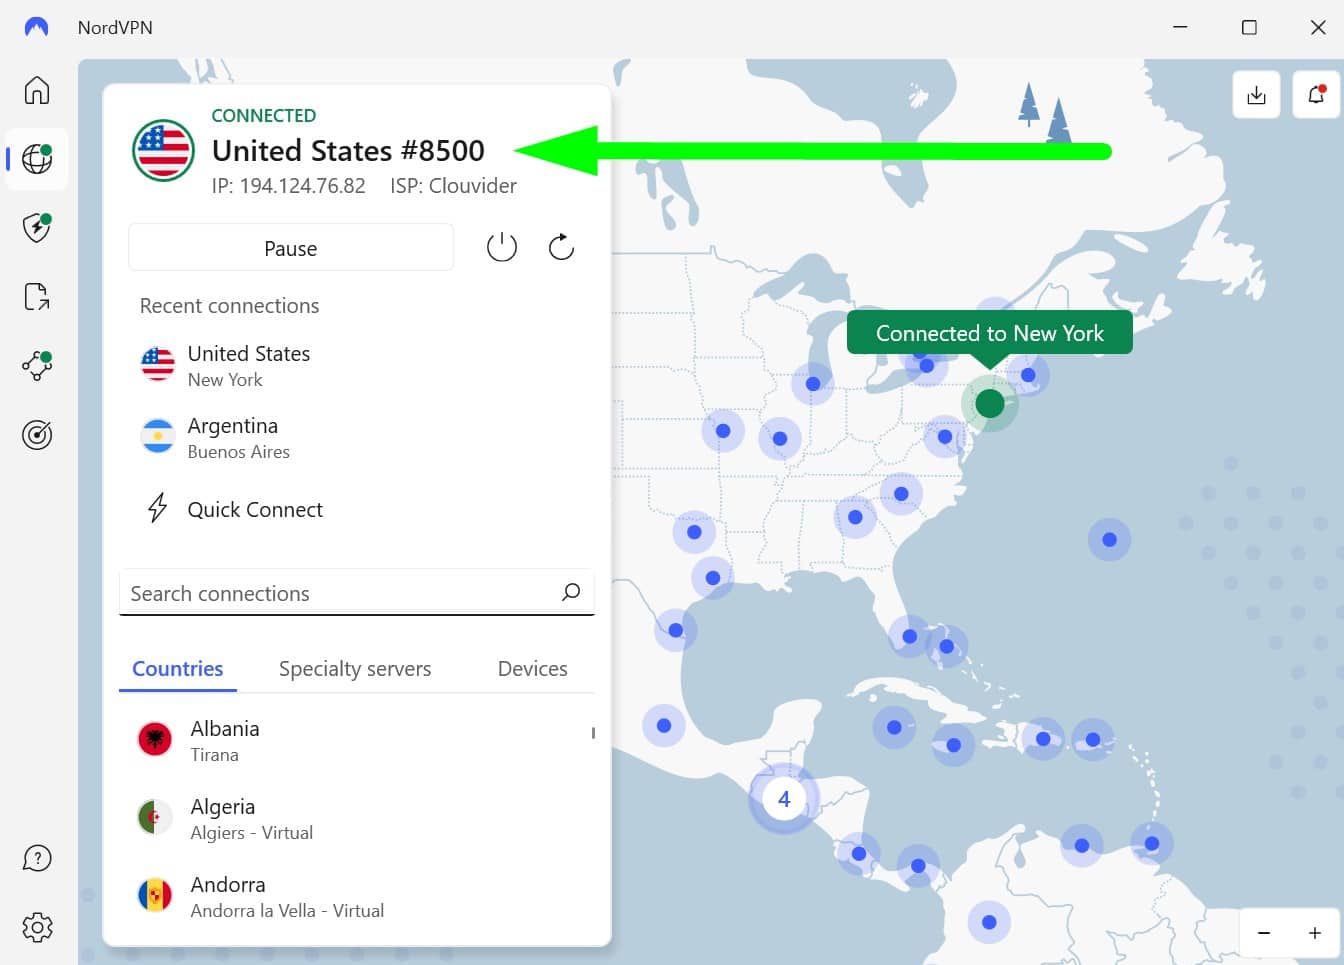Image resolution: width=1344 pixels, height=965 pixels.
Task: Zoom in the map with plus button
Action: (x=1315, y=933)
